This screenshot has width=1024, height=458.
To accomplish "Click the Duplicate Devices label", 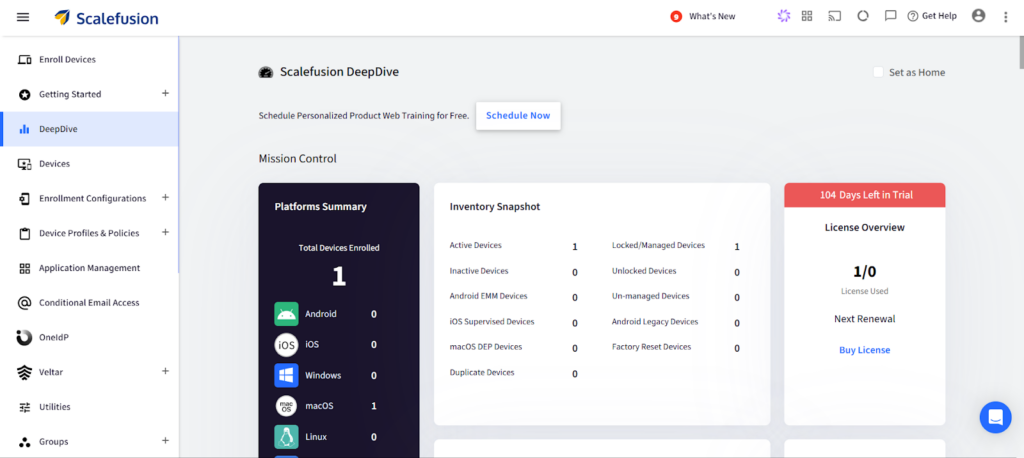I will [482, 372].
